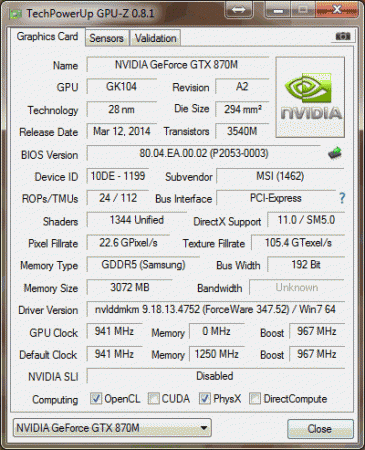The height and width of the screenshot is (450, 365).
Task: Click the Texture Fillrate field 105.4 GTexel/s
Action: click(298, 242)
